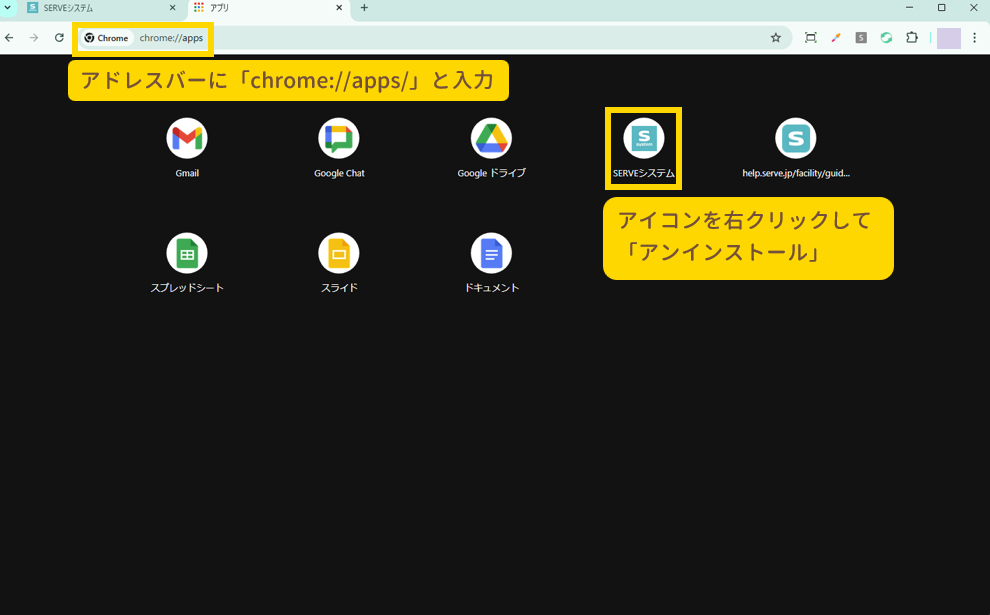The width and height of the screenshot is (990, 615).
Task: Click the SERVEシステム app icon
Action: coord(643,139)
